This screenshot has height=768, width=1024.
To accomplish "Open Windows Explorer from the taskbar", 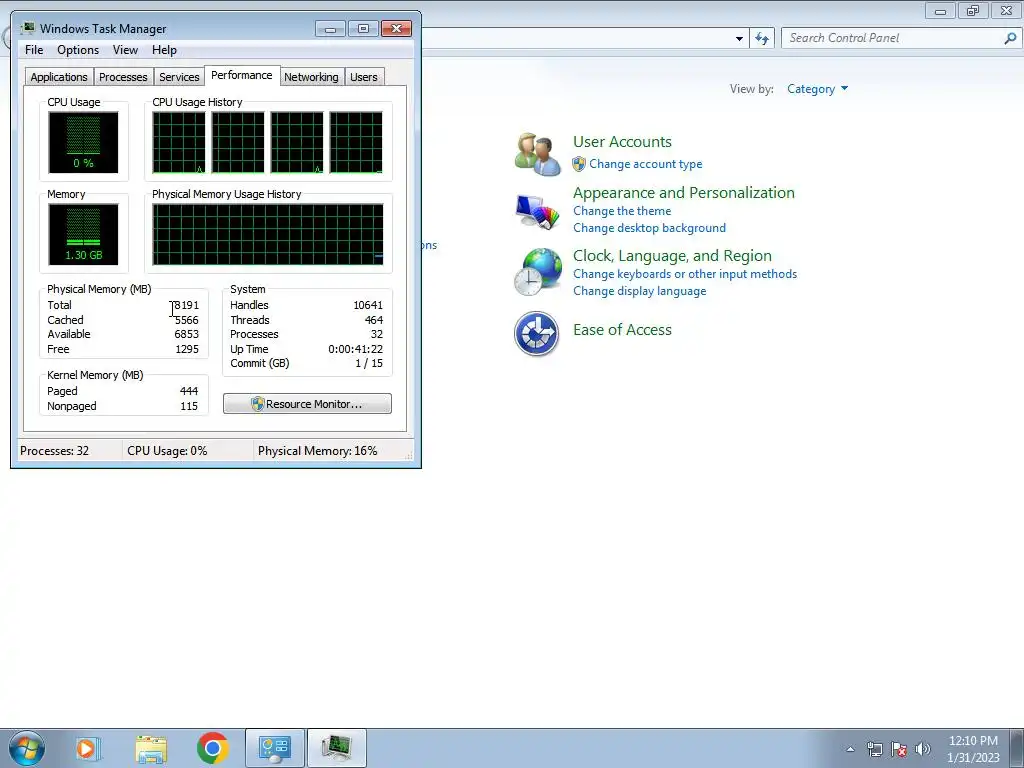I will (151, 748).
